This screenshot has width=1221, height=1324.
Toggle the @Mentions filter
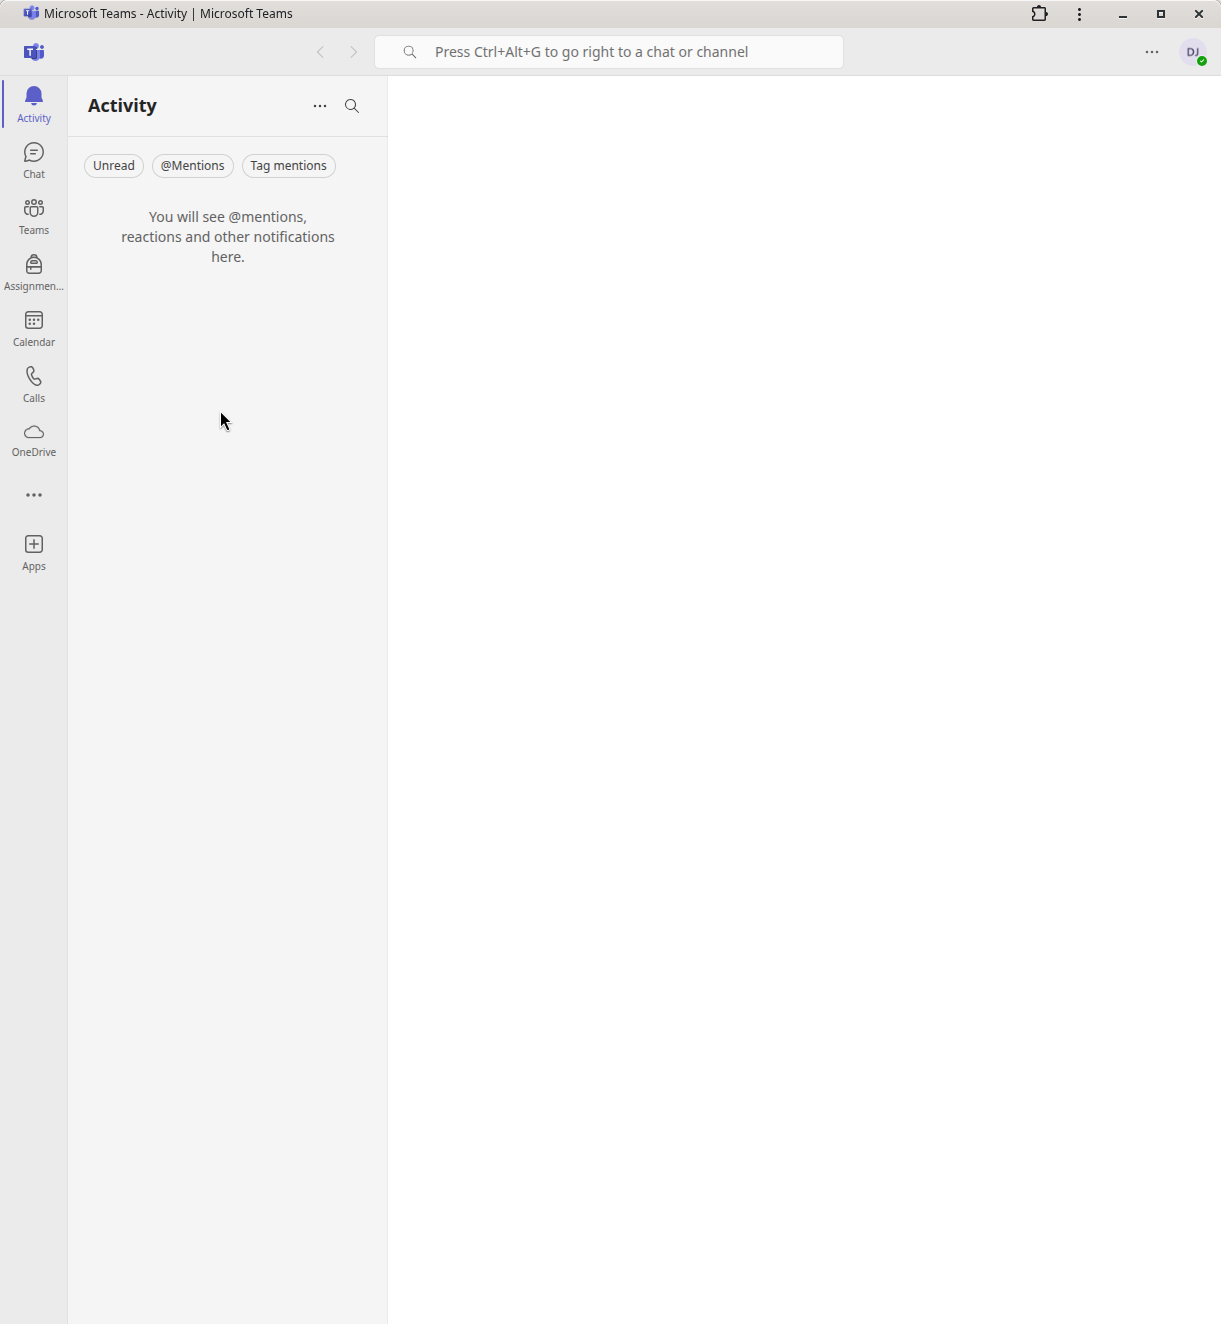click(x=193, y=166)
